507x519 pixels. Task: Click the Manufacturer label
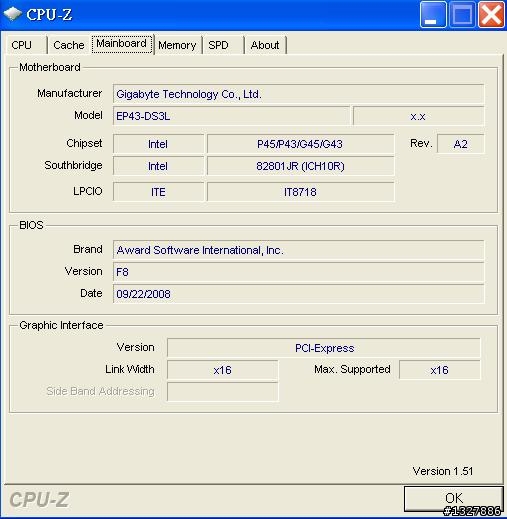coord(69,93)
